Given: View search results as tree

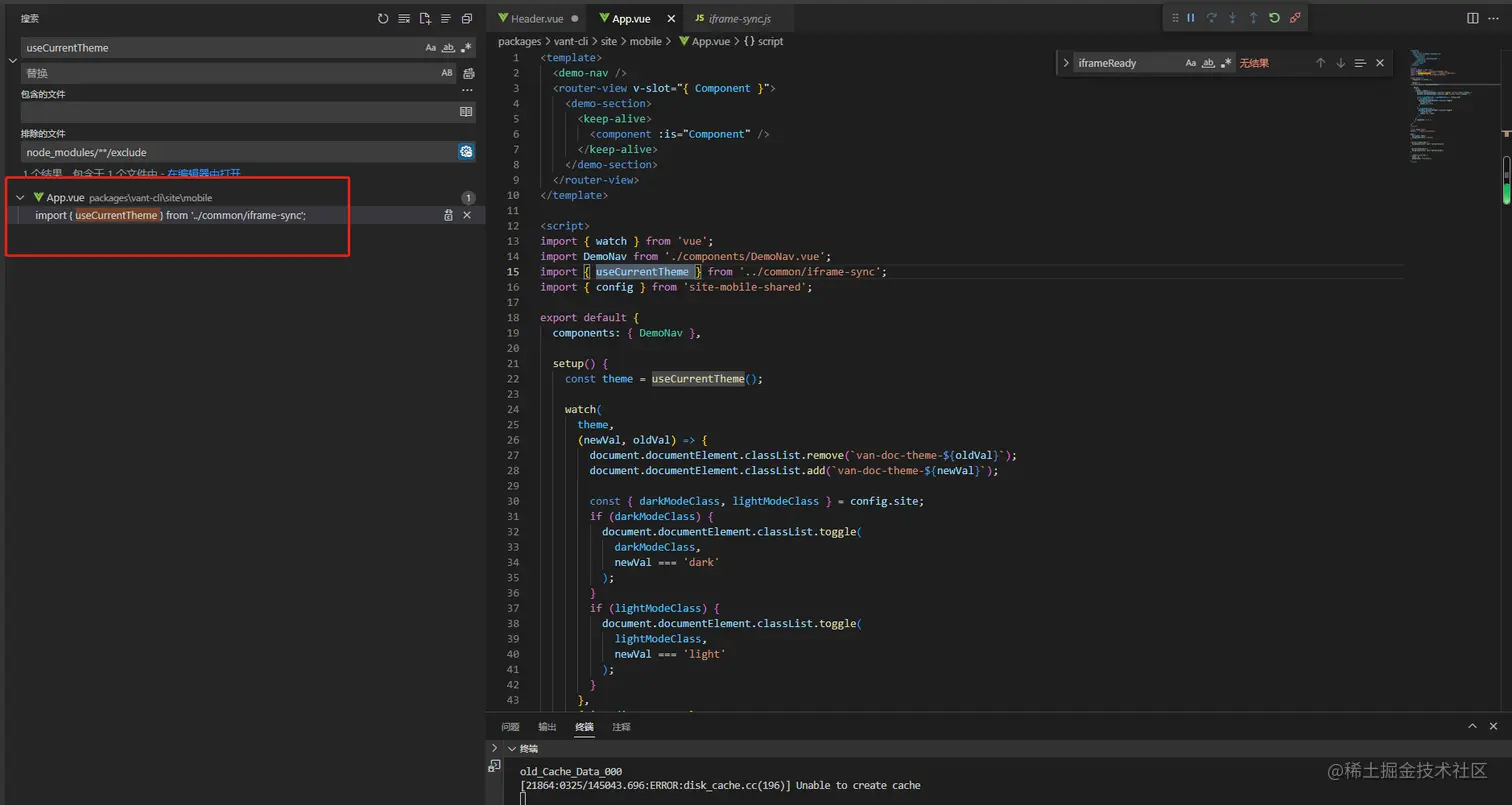Looking at the screenshot, I should (446, 18).
